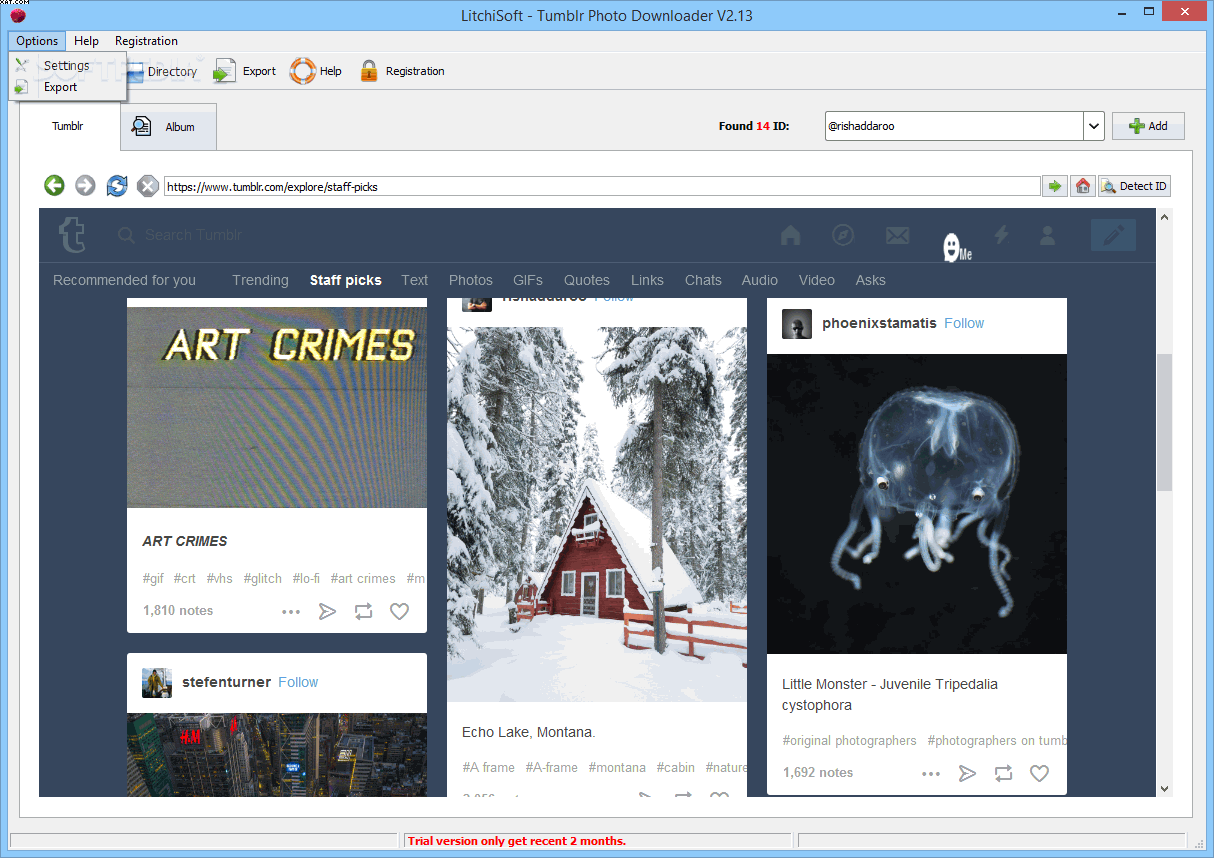
Task: Click the #original photographers tag
Action: click(x=849, y=741)
